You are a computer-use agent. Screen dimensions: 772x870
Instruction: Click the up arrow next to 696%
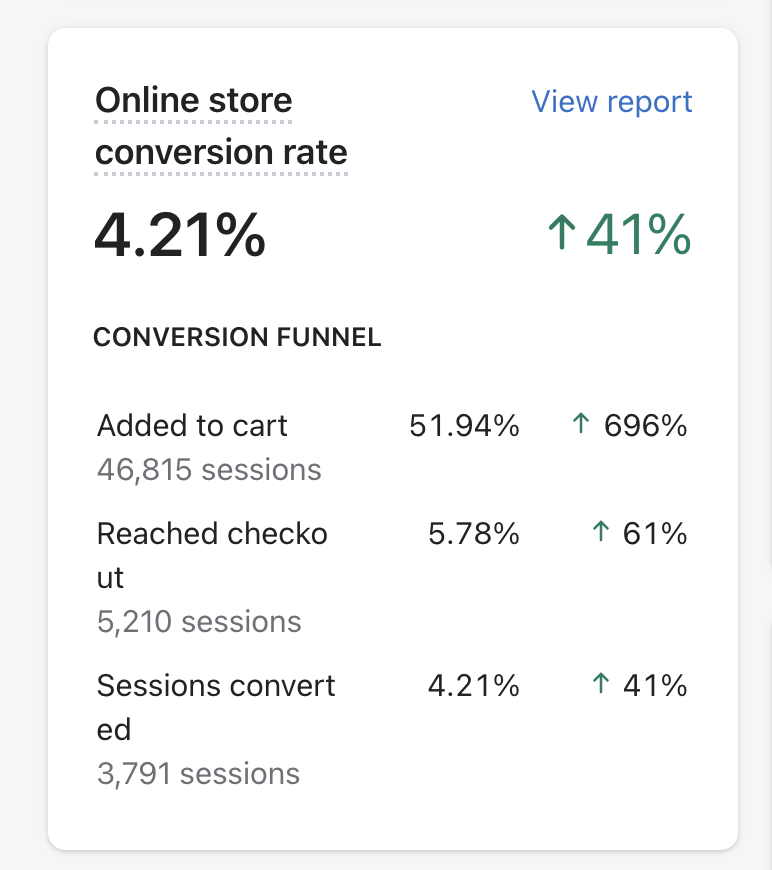580,425
